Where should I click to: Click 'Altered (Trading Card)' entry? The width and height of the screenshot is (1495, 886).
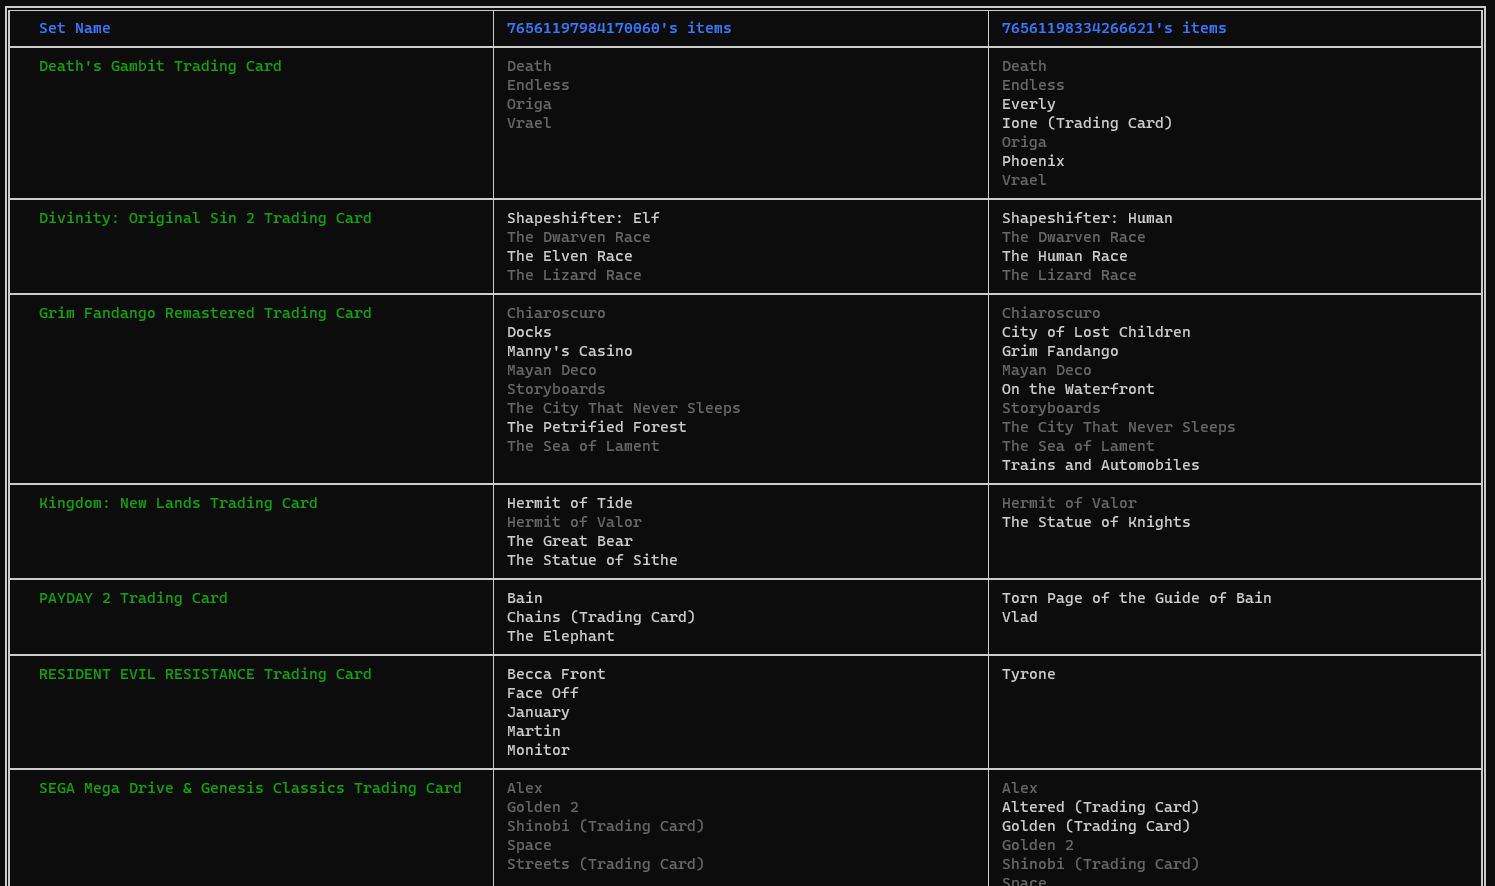[1101, 807]
